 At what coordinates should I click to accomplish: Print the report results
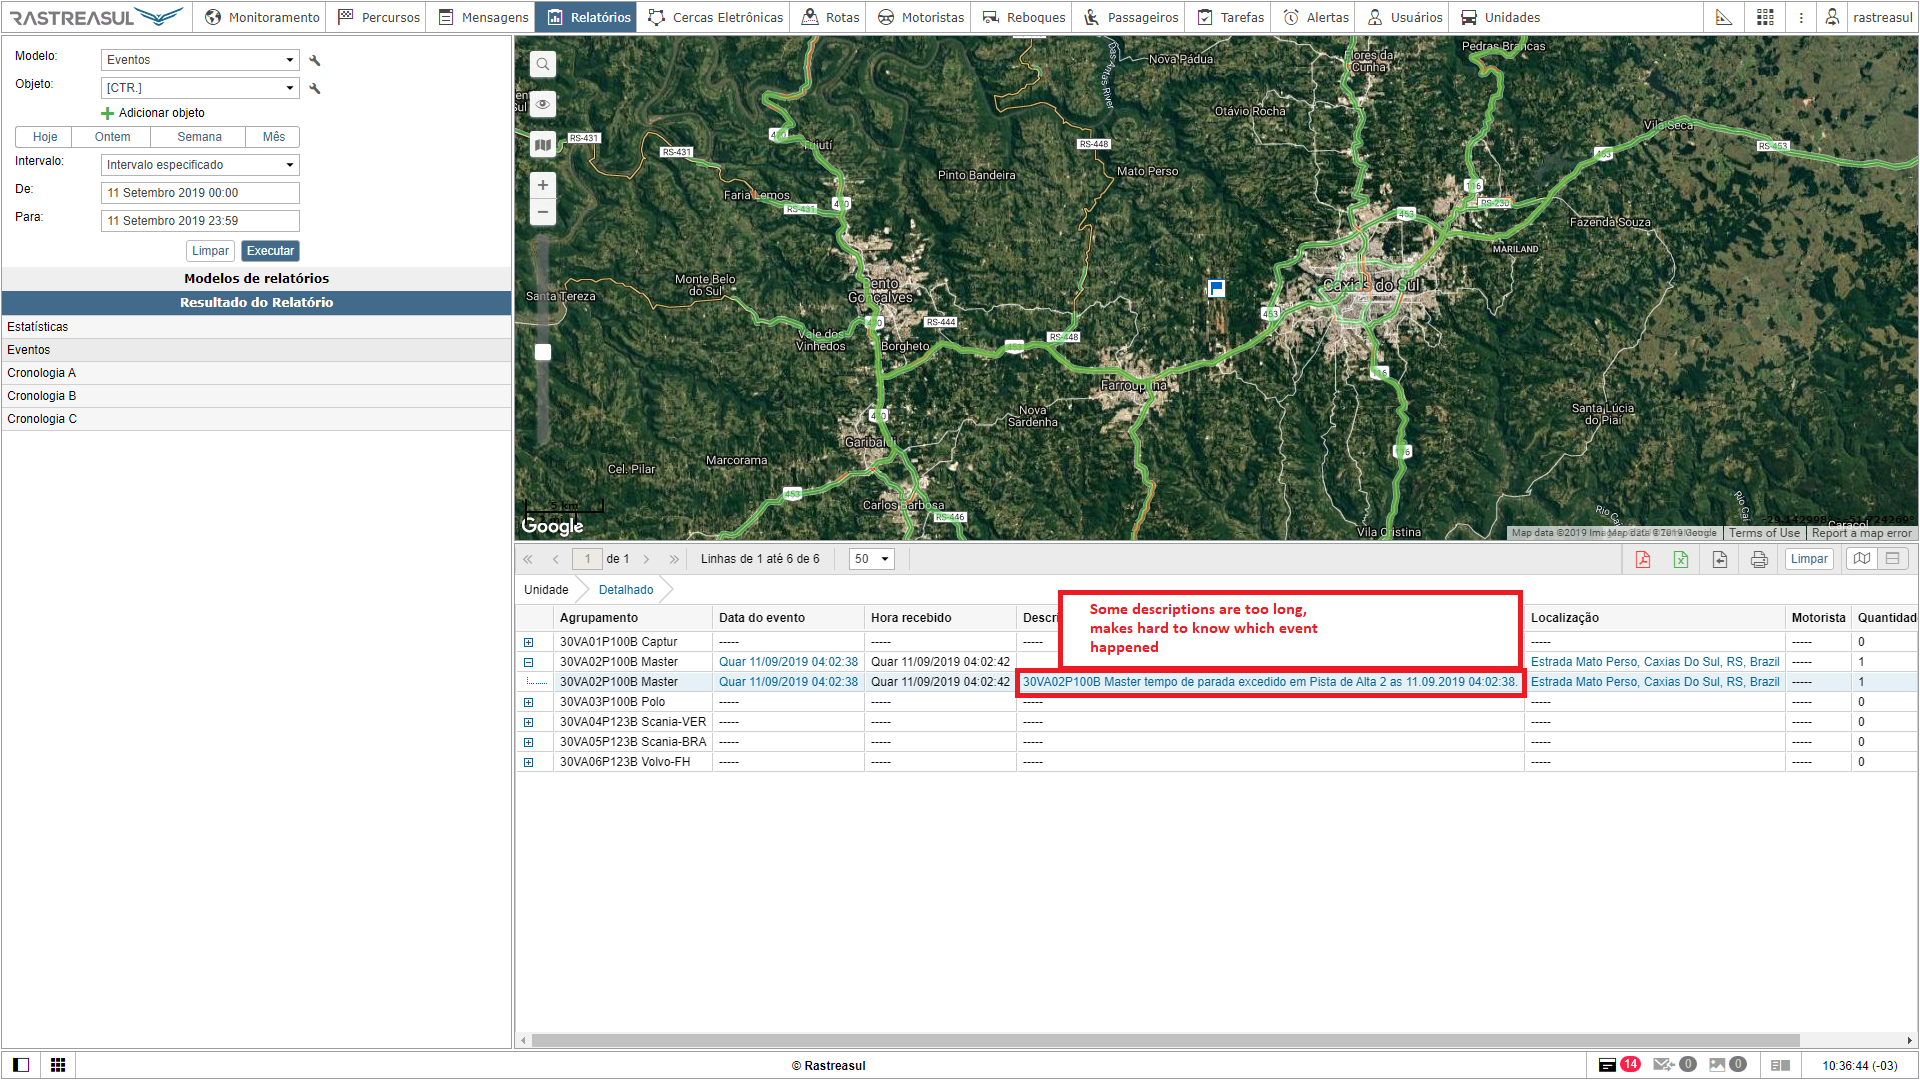[1759, 559]
